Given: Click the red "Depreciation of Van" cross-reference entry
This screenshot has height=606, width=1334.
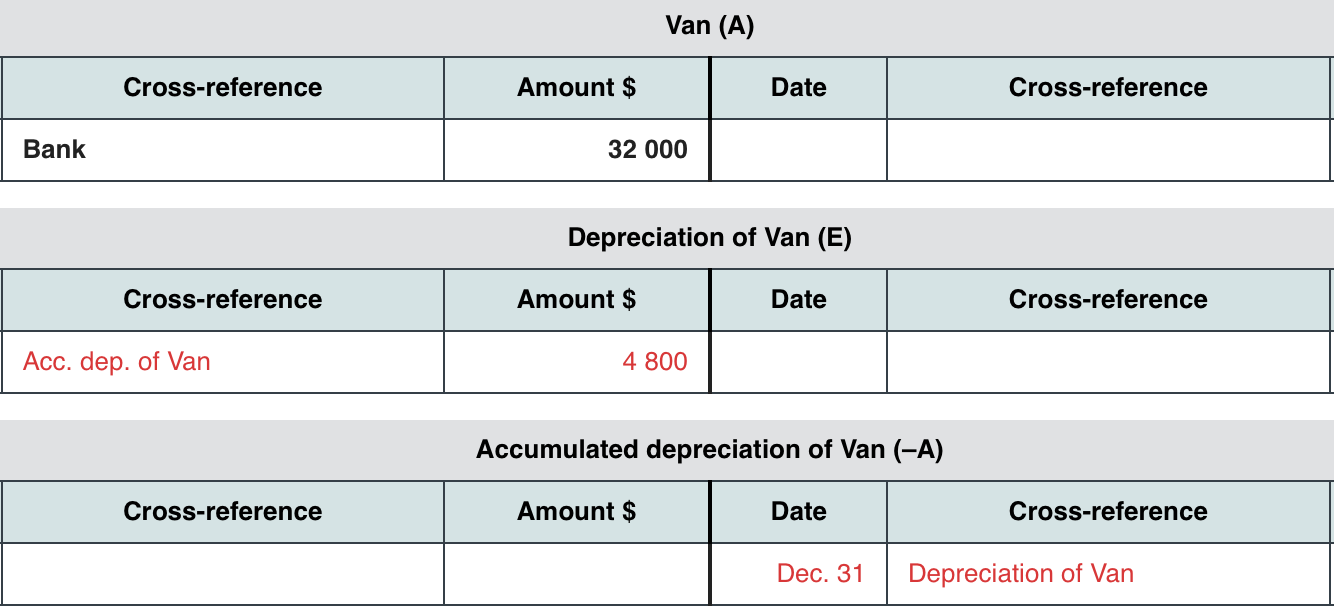Looking at the screenshot, I should point(1020,574).
